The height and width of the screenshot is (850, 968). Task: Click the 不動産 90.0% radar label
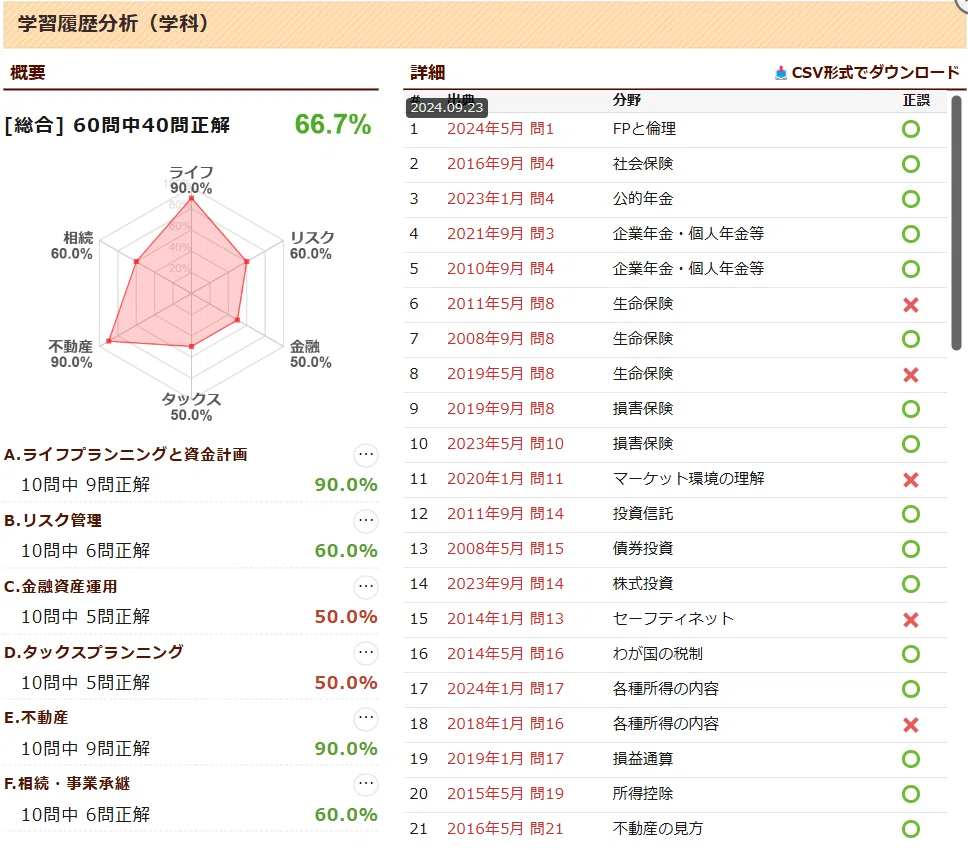point(71,354)
